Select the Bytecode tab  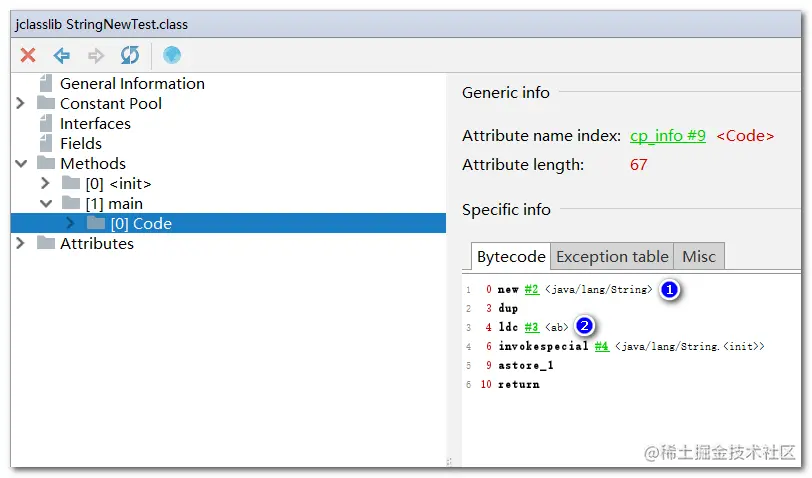pos(510,257)
